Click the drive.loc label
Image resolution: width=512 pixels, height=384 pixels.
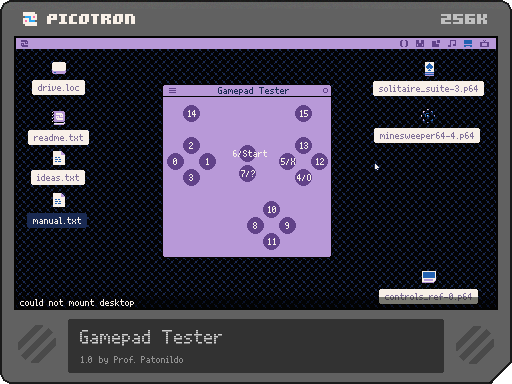pos(58,88)
